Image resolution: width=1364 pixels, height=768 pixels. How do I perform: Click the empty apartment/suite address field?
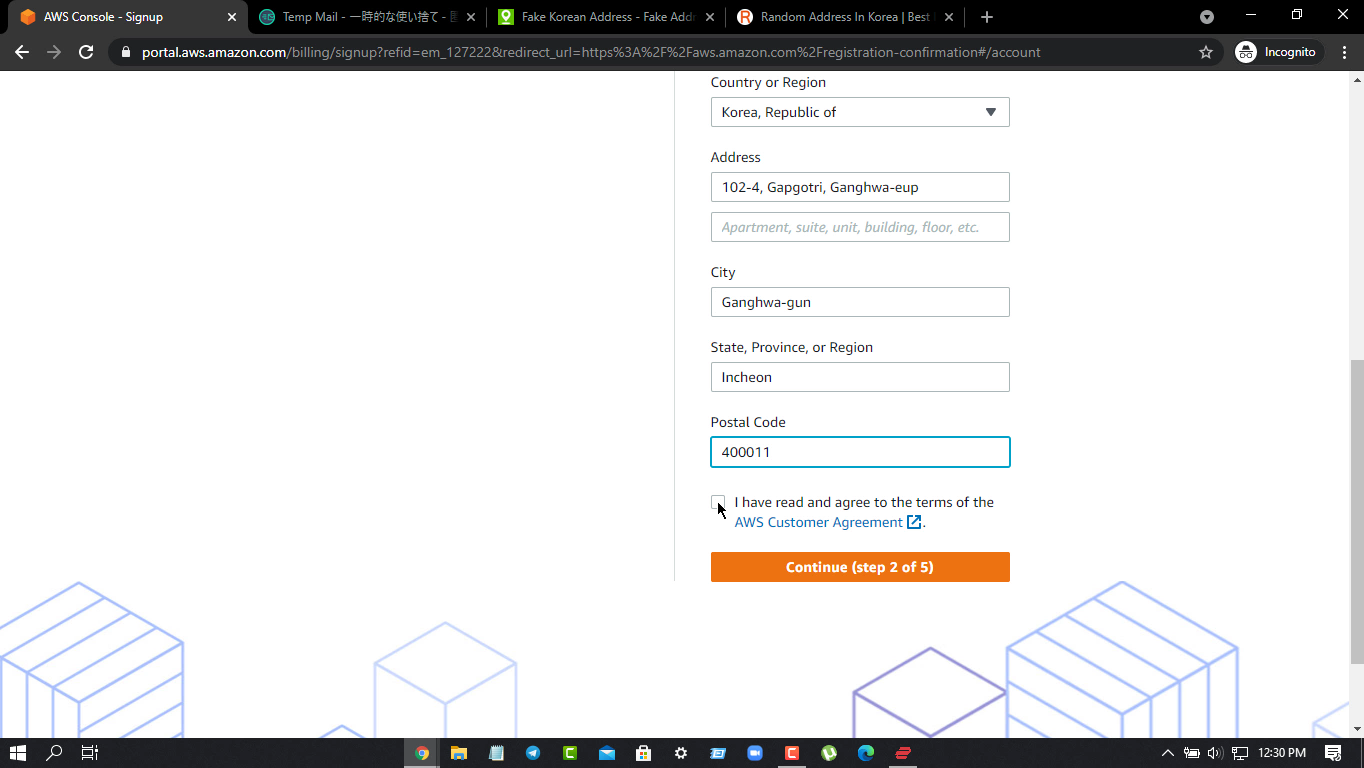pyautogui.click(x=860, y=227)
